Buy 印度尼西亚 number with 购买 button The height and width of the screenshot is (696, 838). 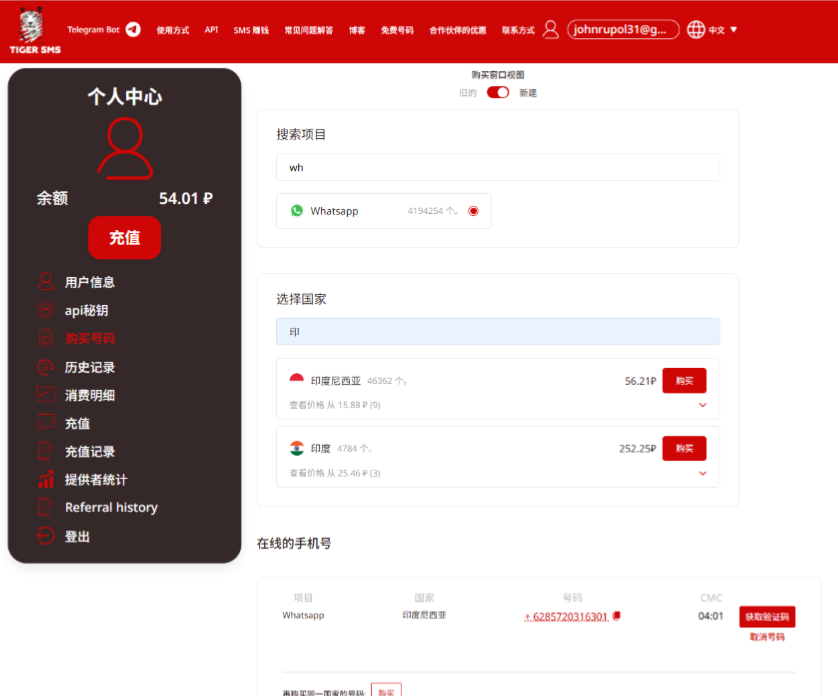pyautogui.click(x=684, y=381)
